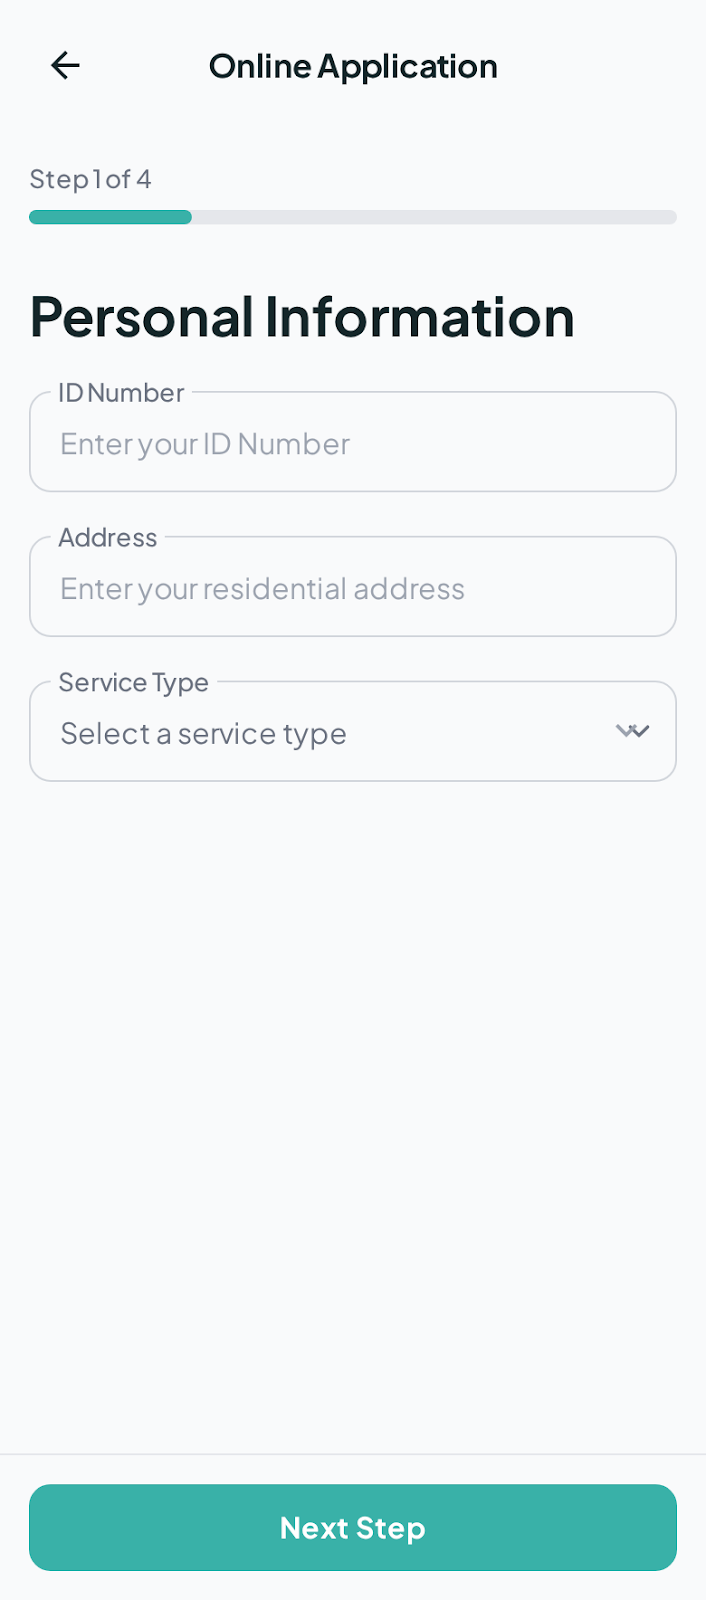Image resolution: width=706 pixels, height=1600 pixels.
Task: Select a service type from the dropdown
Action: tap(353, 731)
